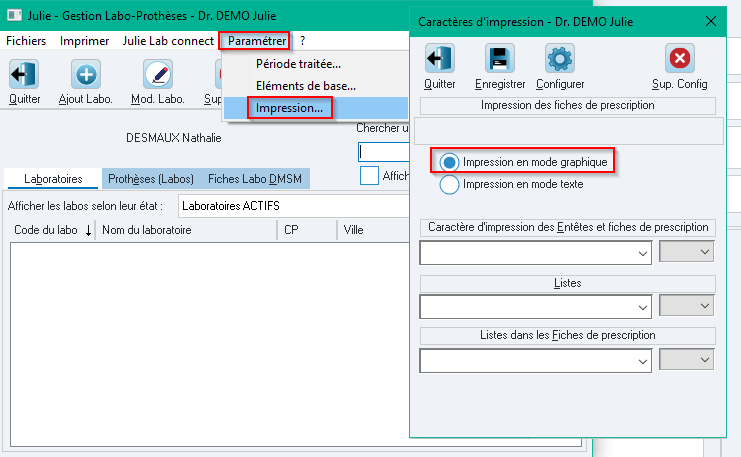Click the app icon in Julie title bar
Viewport: 741px width, 457px height.
coord(14,16)
